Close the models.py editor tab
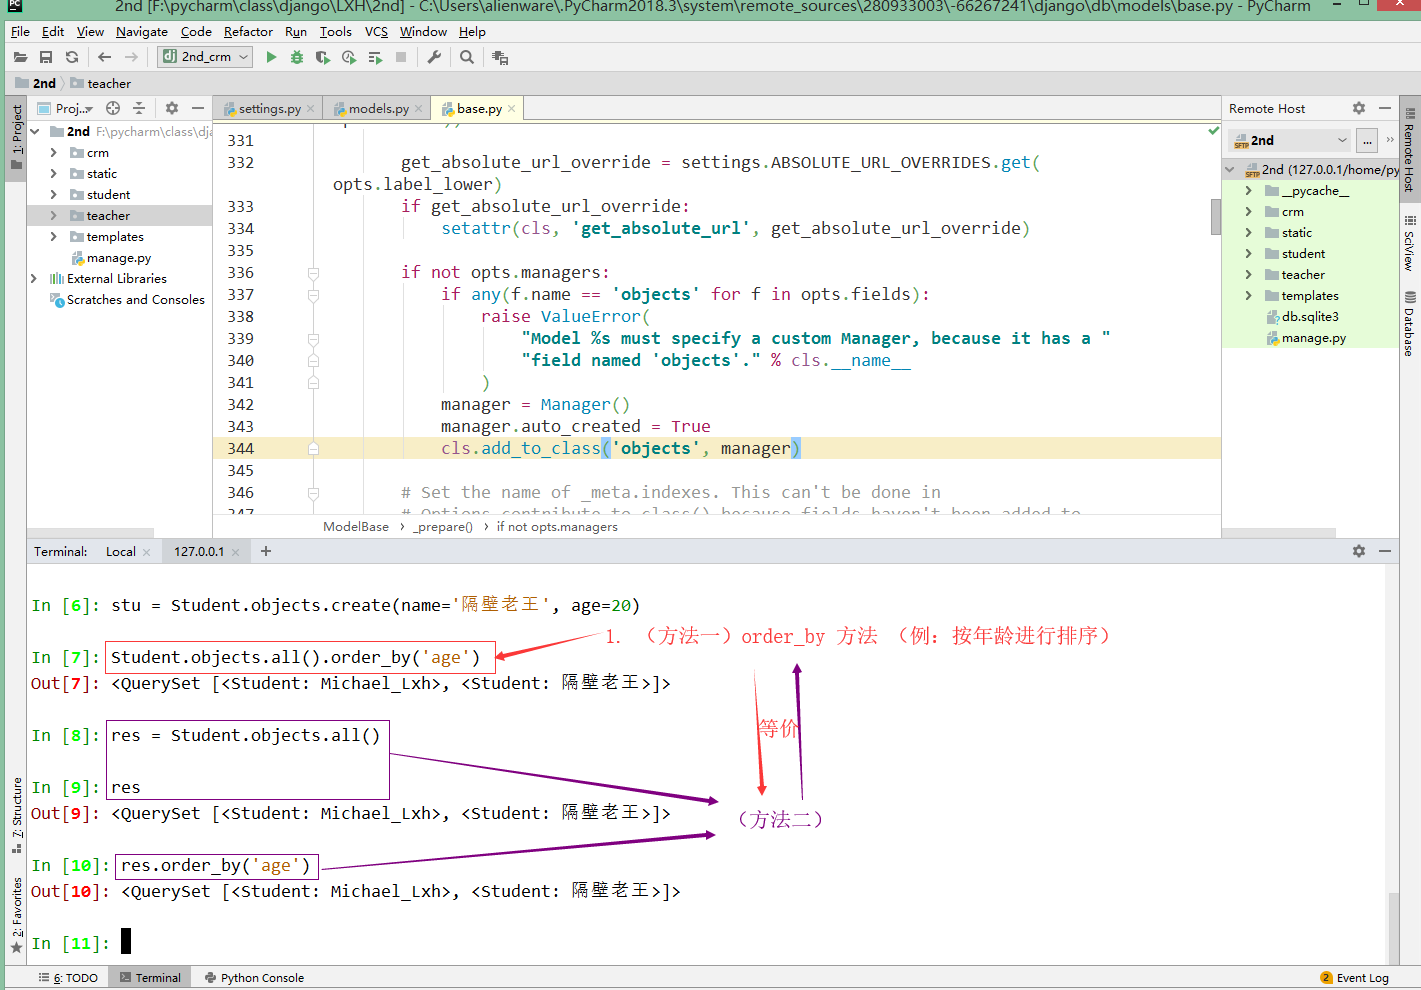Image resolution: width=1421 pixels, height=990 pixels. point(419,109)
